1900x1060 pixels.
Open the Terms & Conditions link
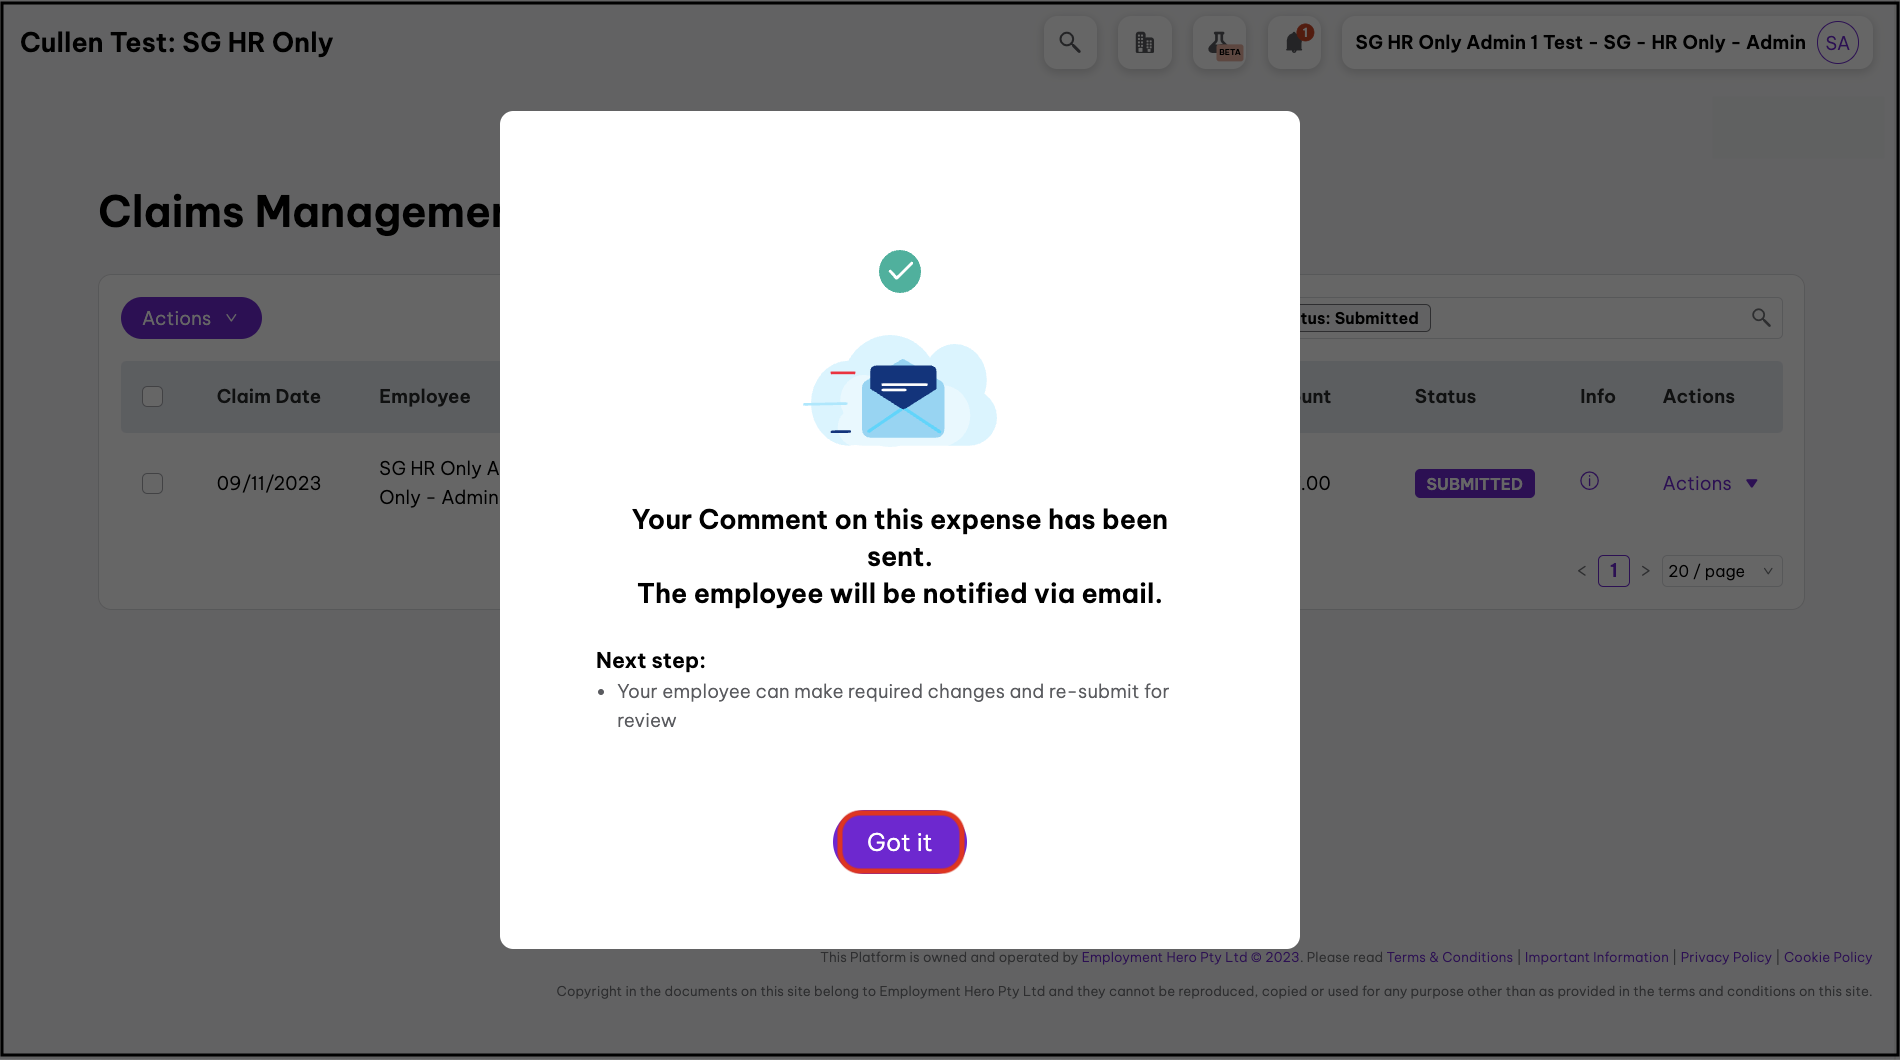tap(1449, 957)
